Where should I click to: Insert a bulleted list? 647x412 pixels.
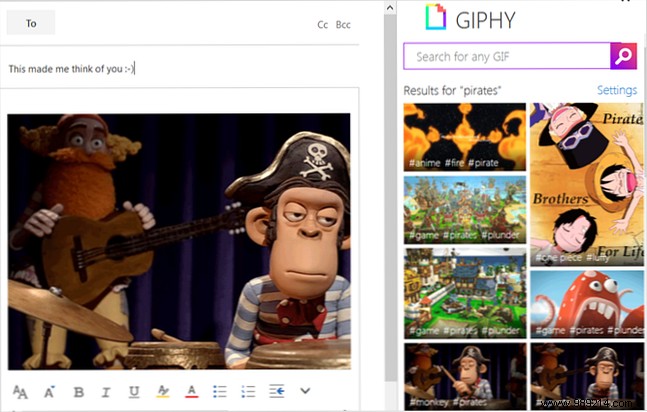[220, 391]
